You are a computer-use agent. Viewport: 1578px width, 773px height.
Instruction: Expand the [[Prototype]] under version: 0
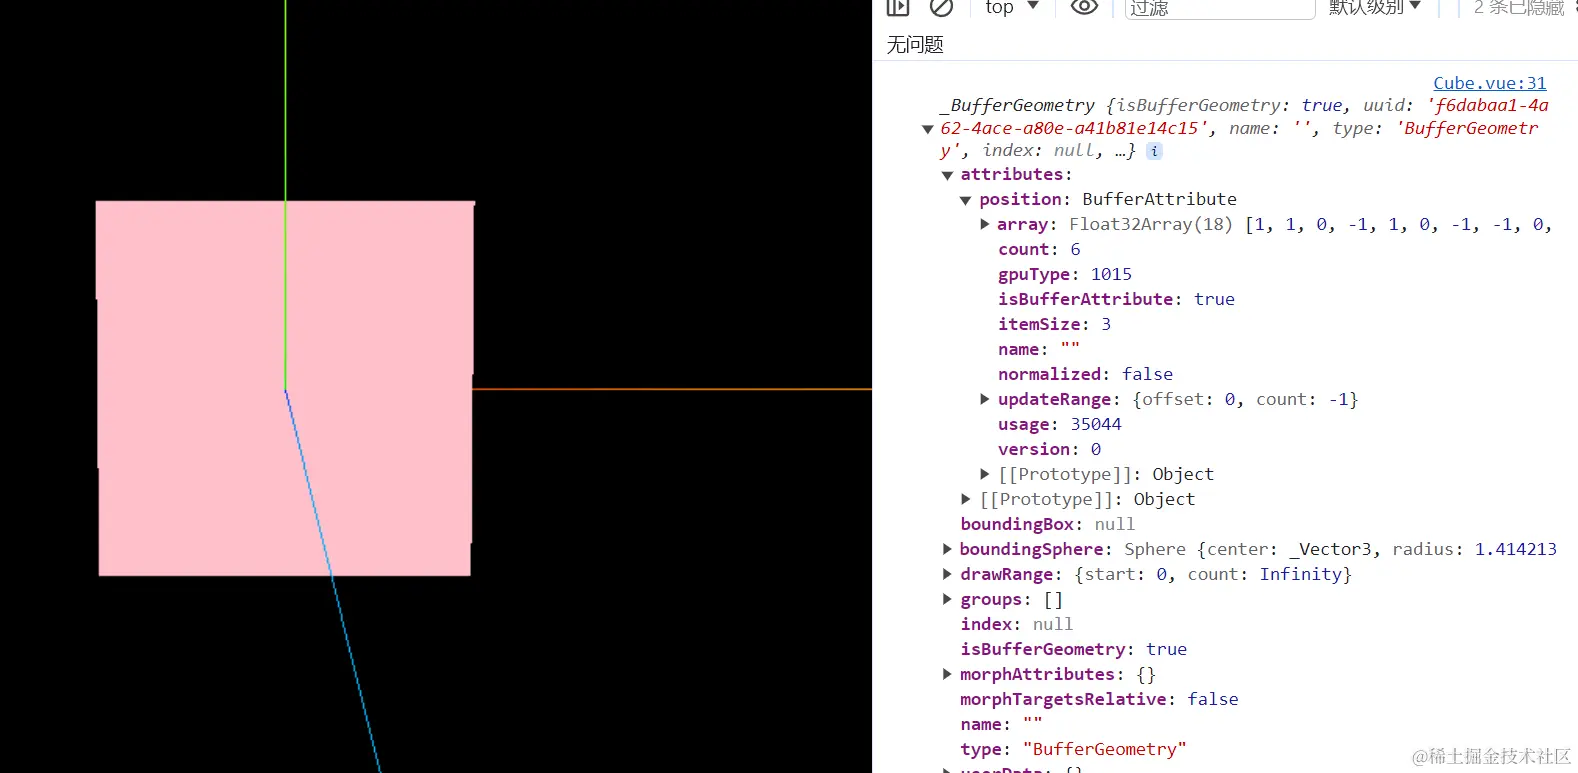985,474
